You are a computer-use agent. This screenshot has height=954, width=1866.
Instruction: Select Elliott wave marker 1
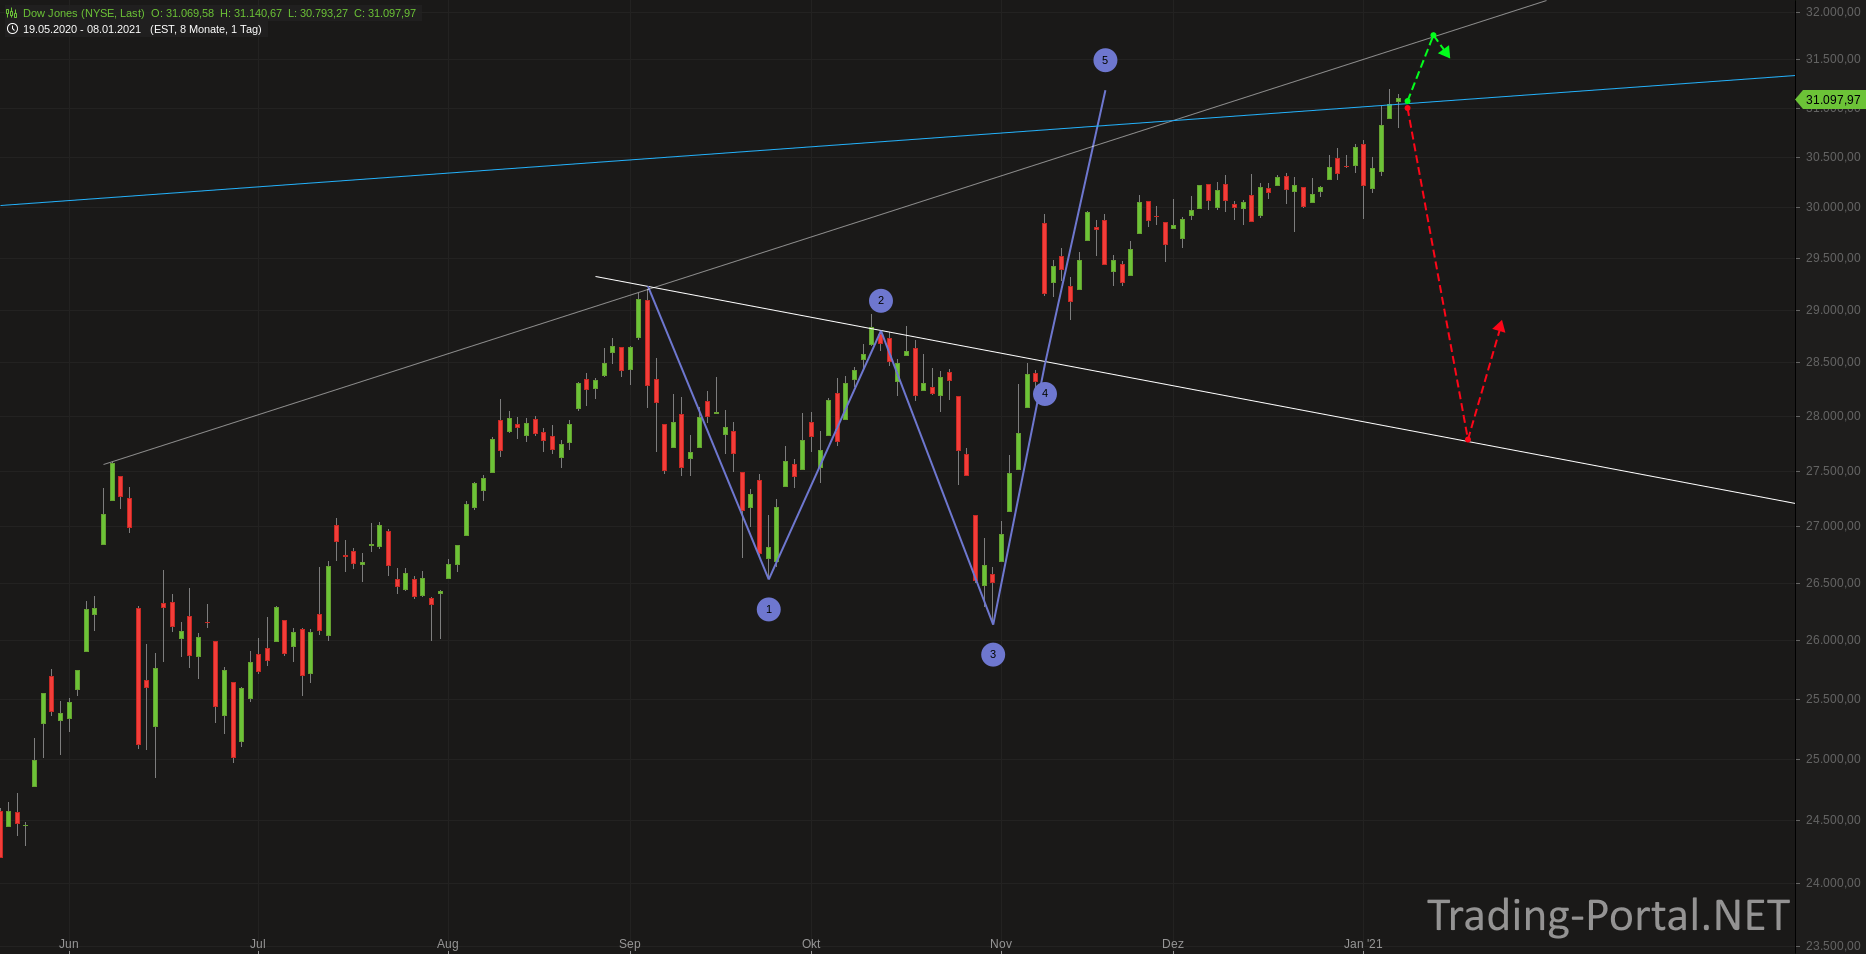(x=768, y=609)
